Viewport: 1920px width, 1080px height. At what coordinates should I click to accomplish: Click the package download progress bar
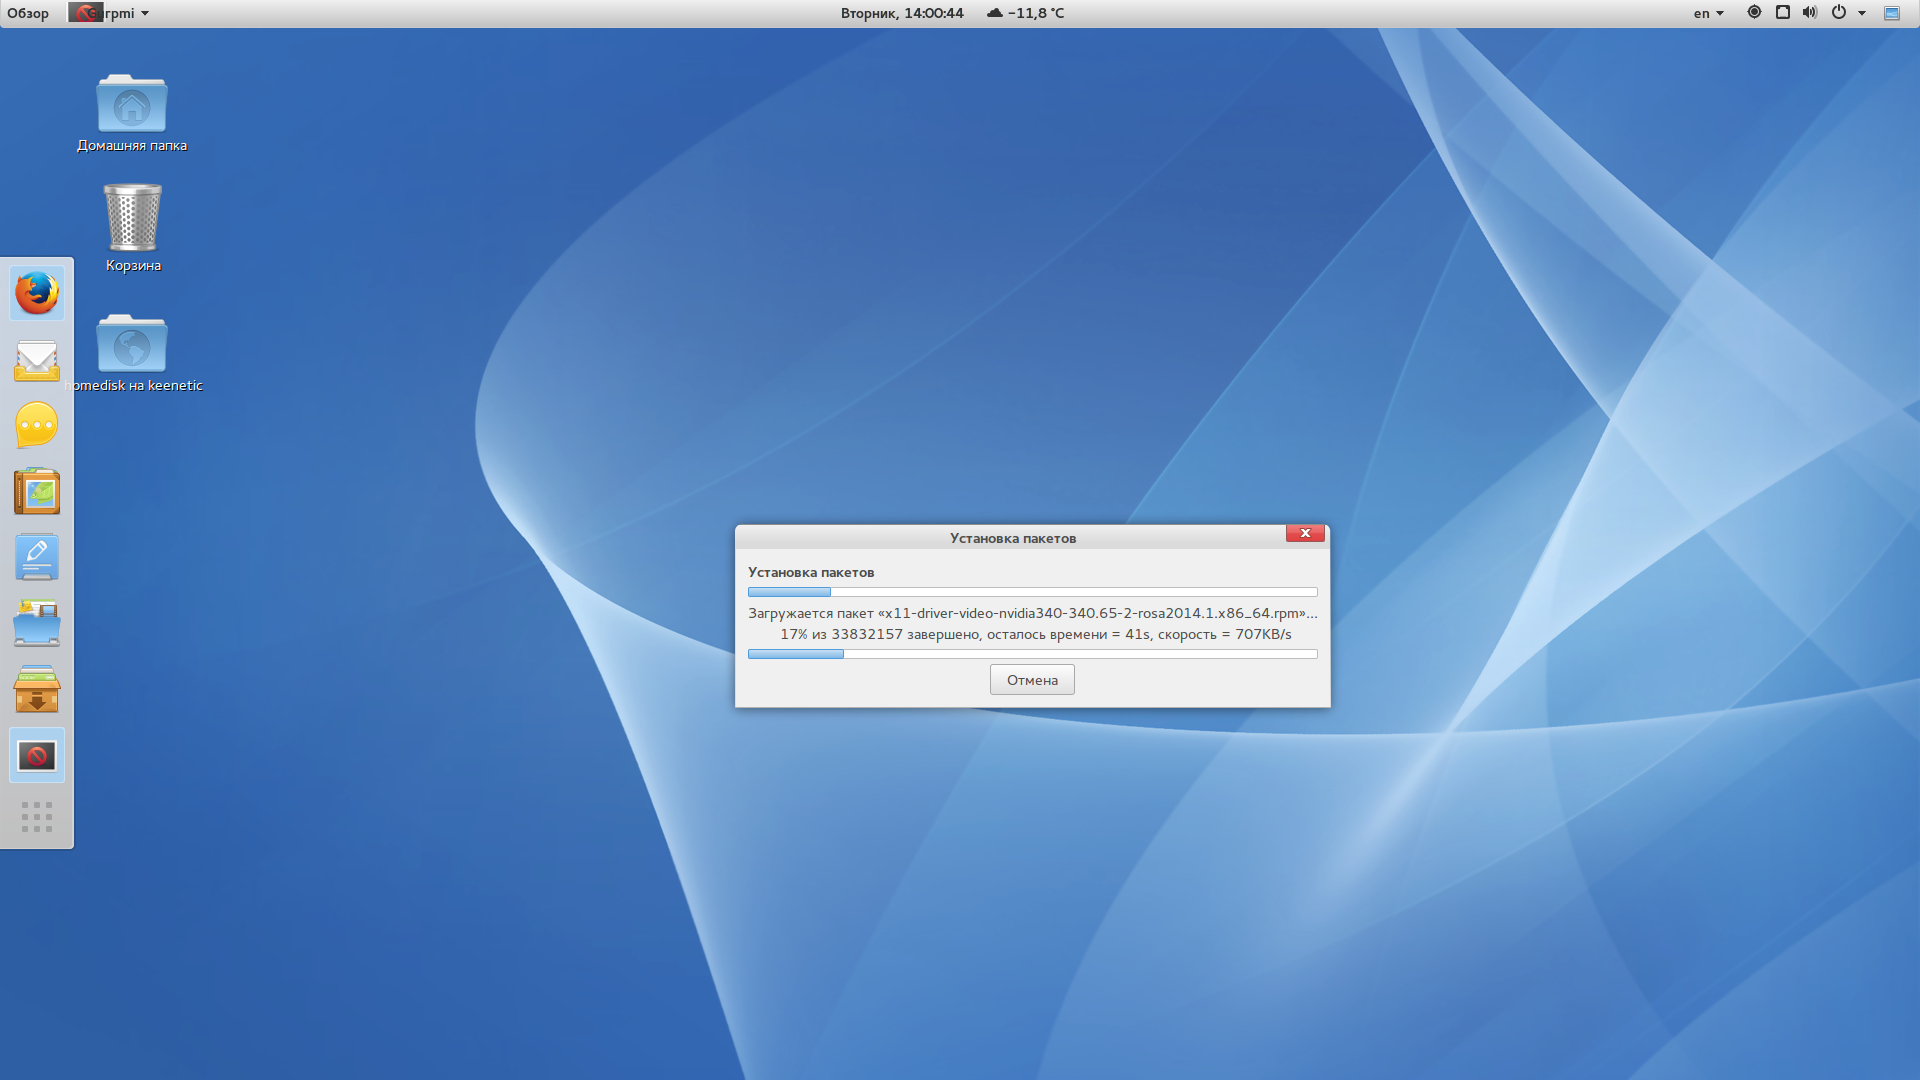(x=1032, y=654)
